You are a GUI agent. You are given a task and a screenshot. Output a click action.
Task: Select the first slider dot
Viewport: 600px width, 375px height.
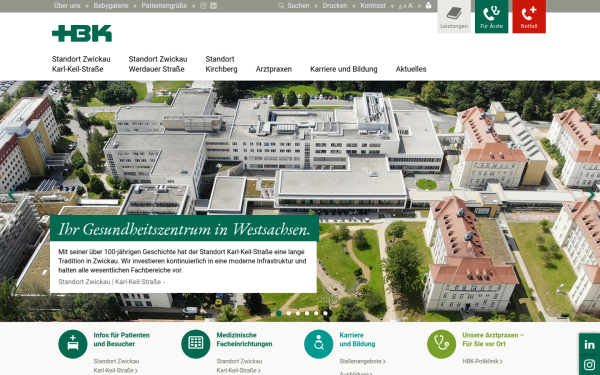point(279,313)
